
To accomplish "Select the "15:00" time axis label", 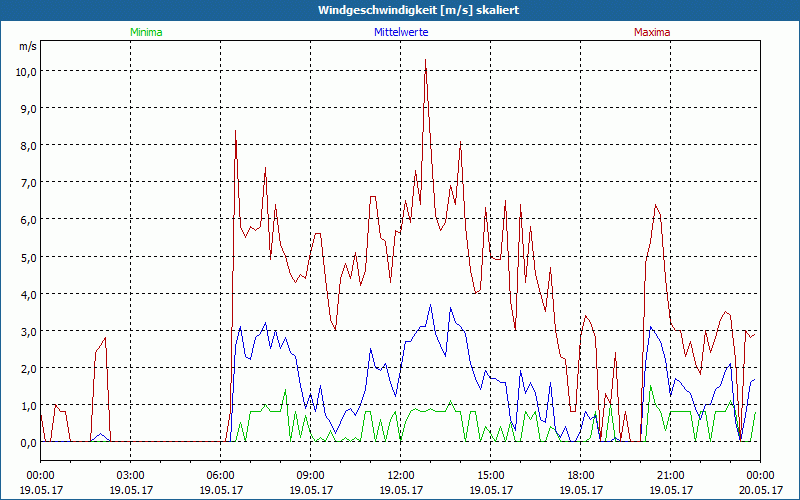I will click(x=490, y=475).
